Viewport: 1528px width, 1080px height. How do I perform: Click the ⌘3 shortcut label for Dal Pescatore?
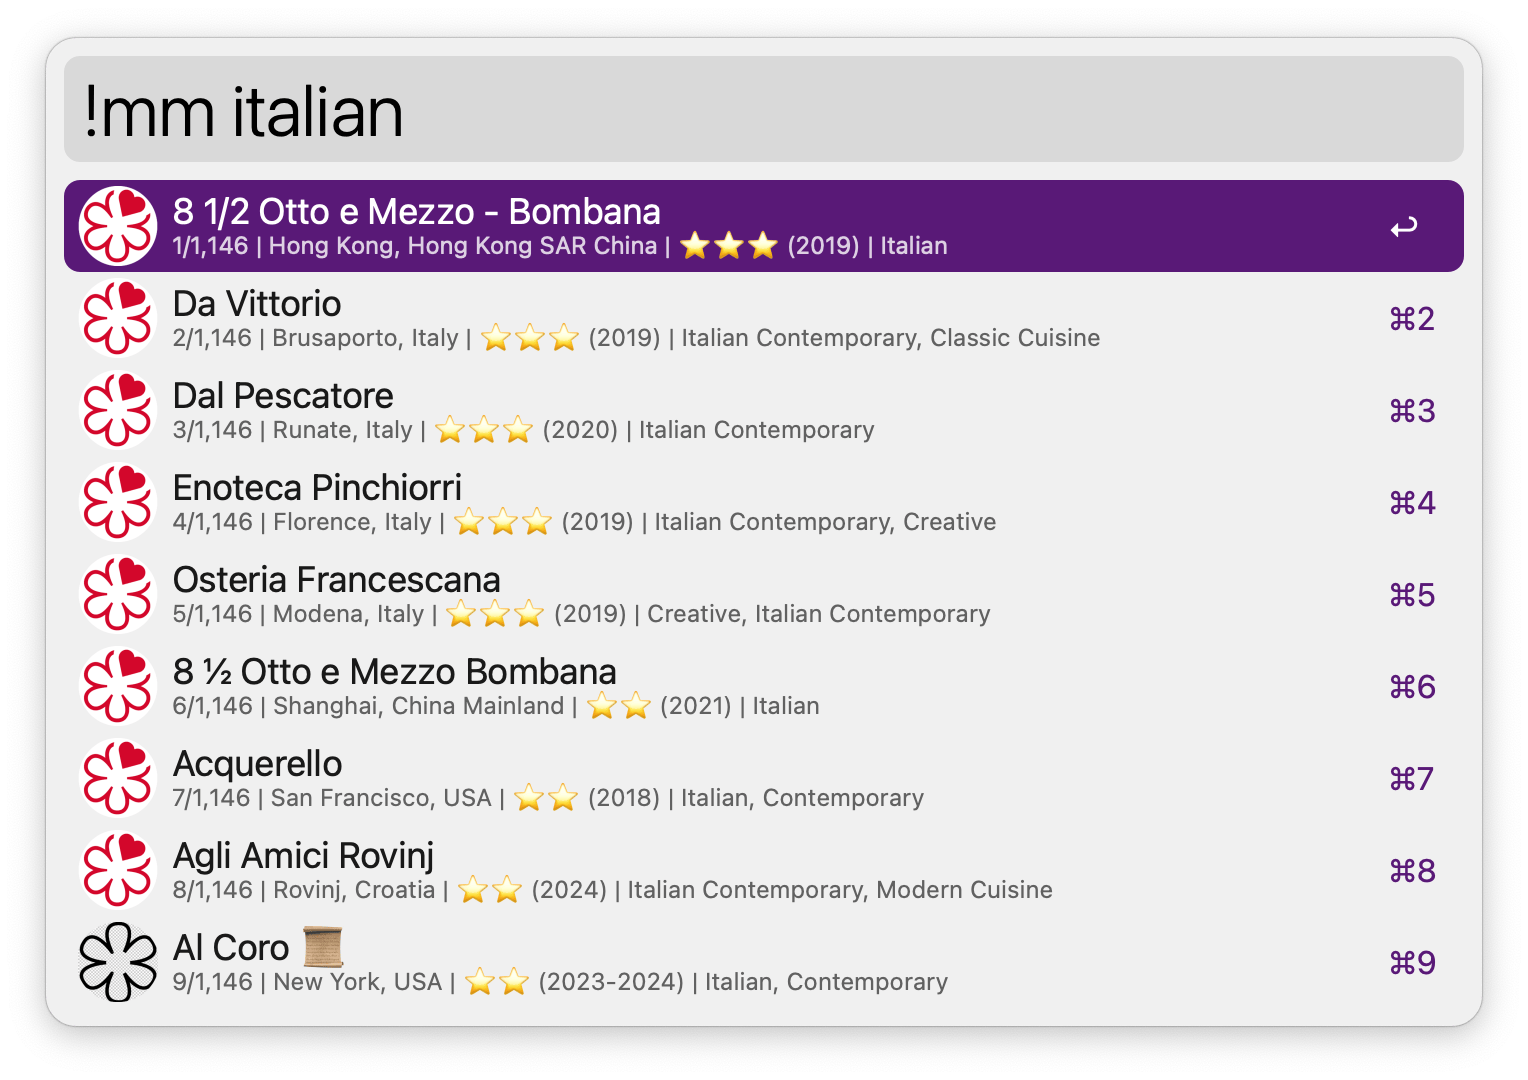coord(1412,411)
